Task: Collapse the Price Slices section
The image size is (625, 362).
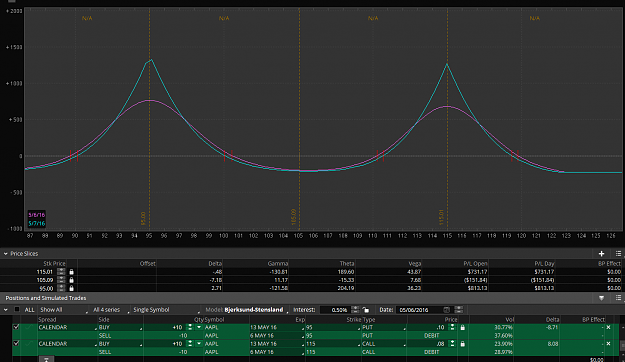Action: [x=6, y=254]
